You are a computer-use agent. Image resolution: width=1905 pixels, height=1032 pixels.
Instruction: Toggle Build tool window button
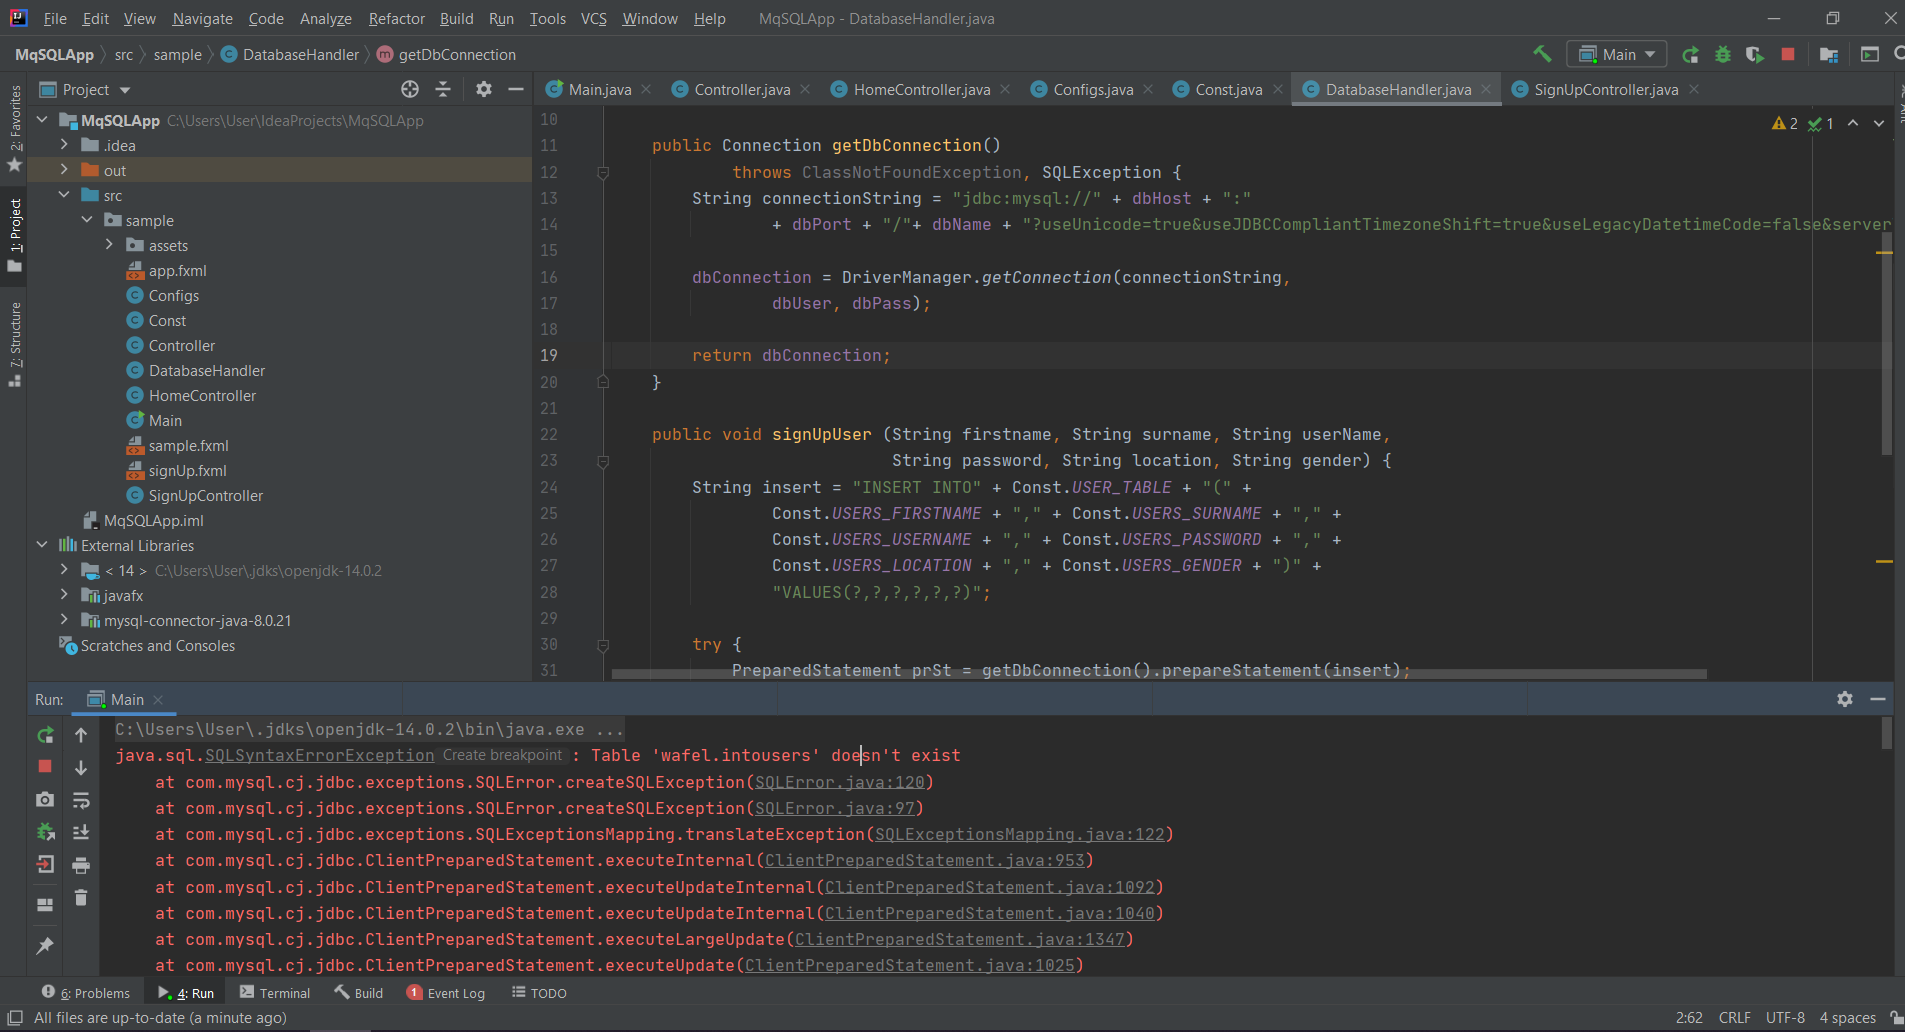tap(359, 993)
